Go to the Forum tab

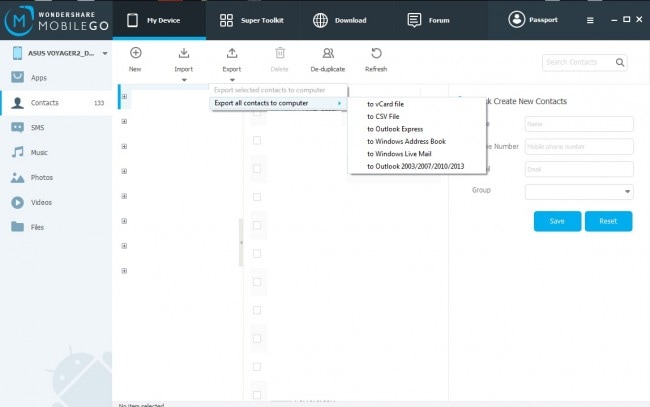(429, 20)
